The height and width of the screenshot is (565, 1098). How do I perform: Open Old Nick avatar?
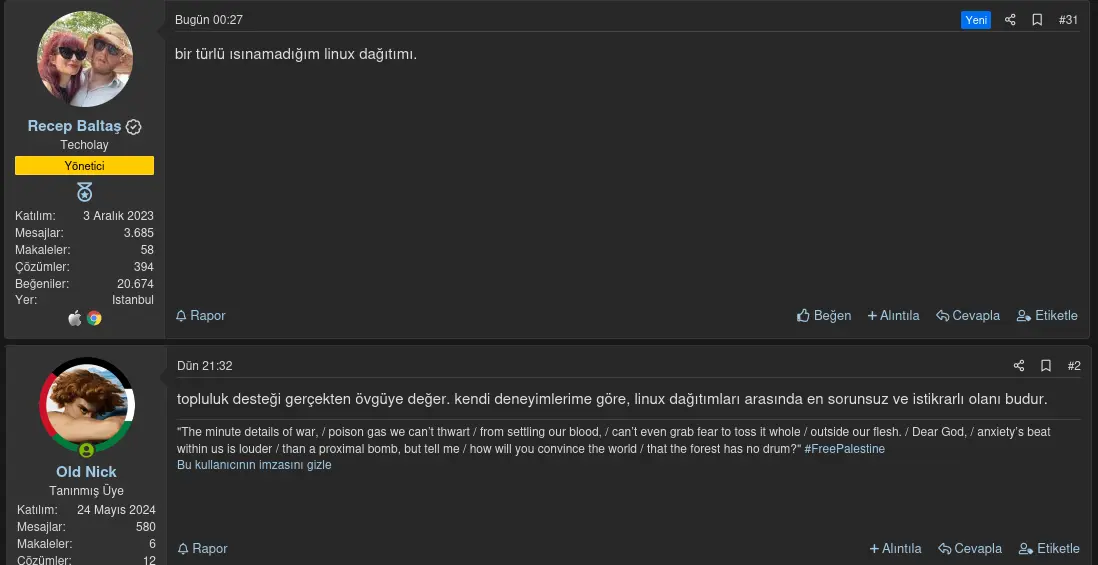pyautogui.click(x=87, y=405)
